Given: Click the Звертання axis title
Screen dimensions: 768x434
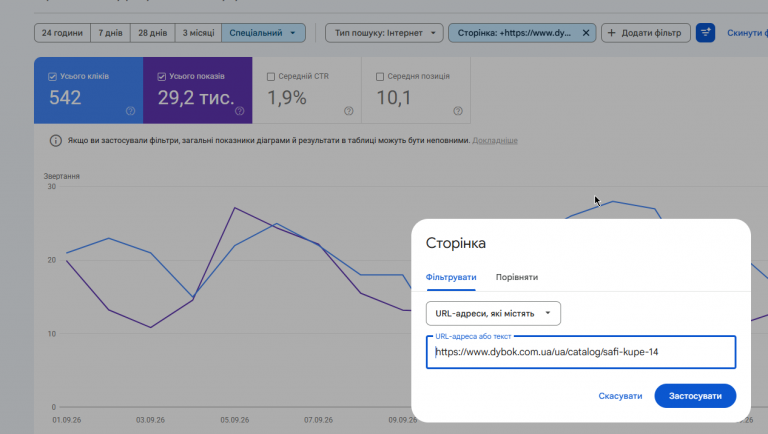Looking at the screenshot, I should tap(62, 176).
